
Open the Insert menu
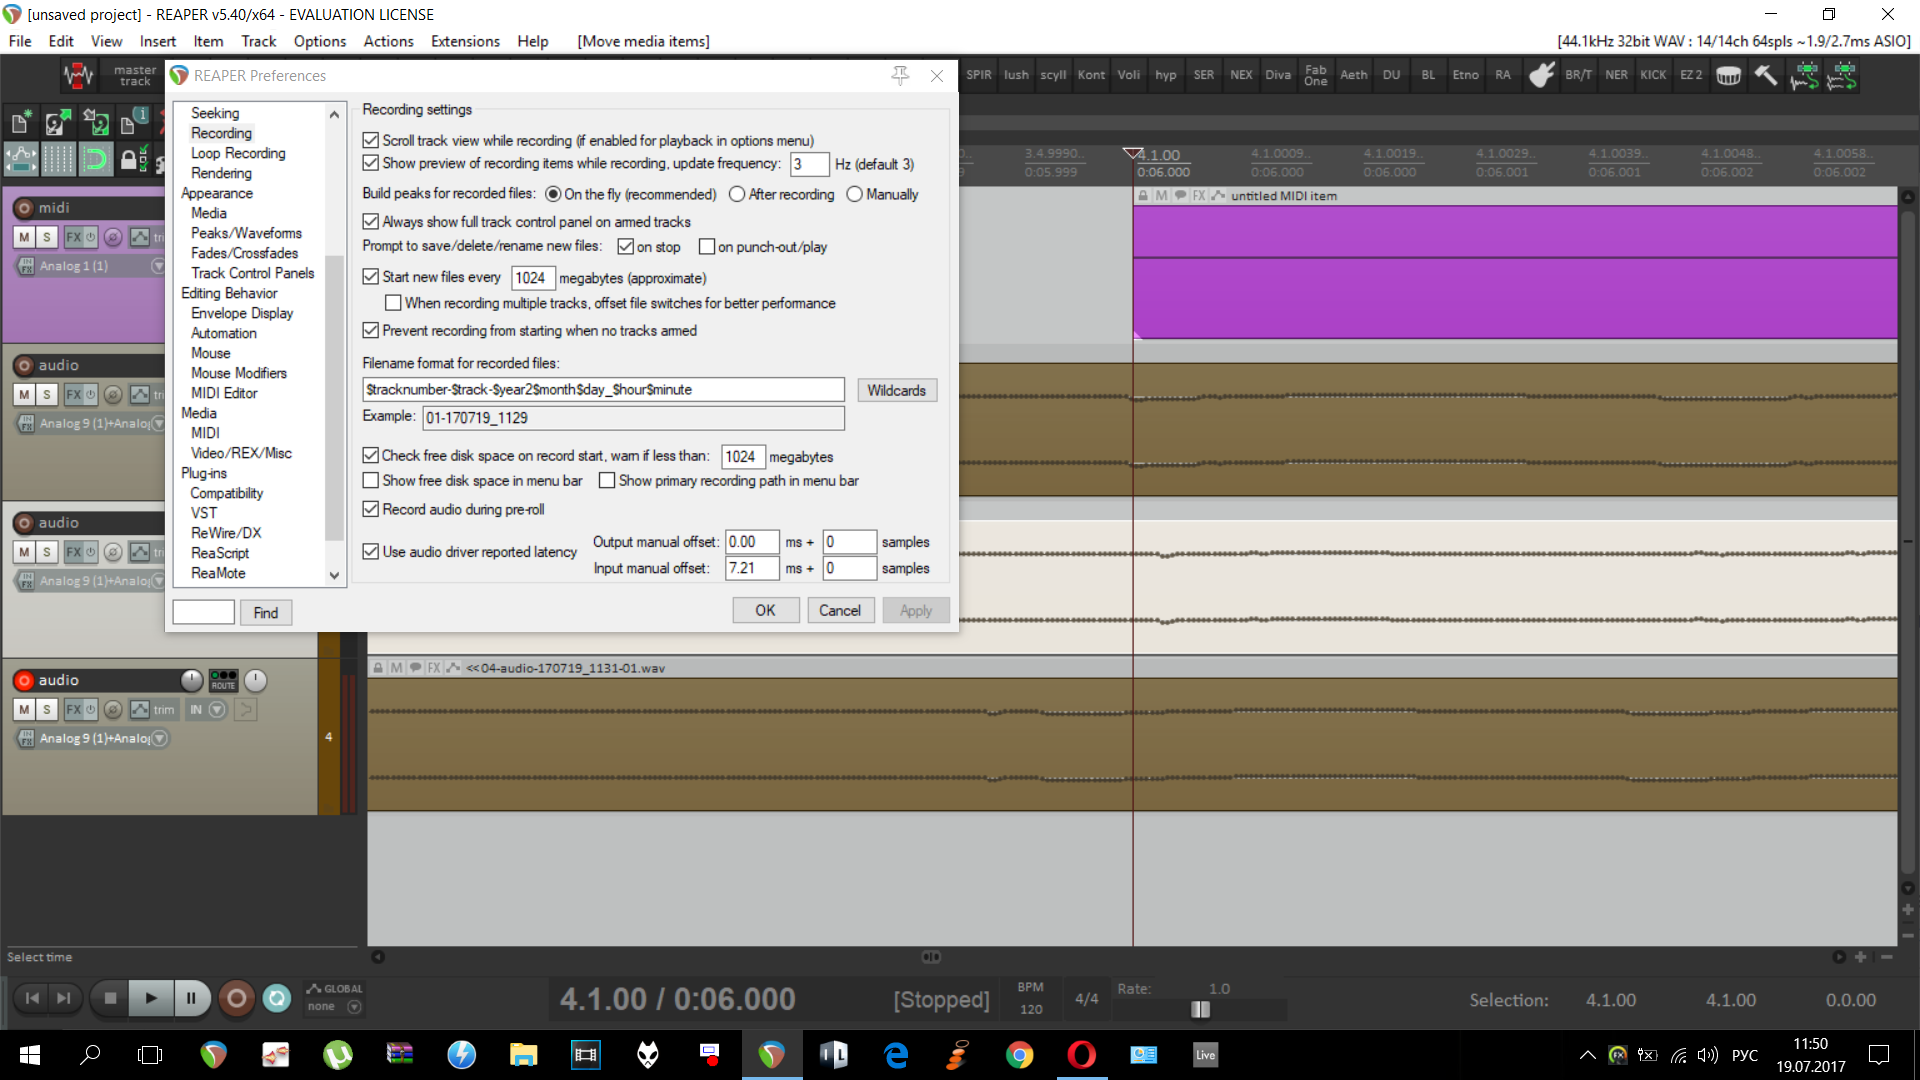click(x=158, y=41)
